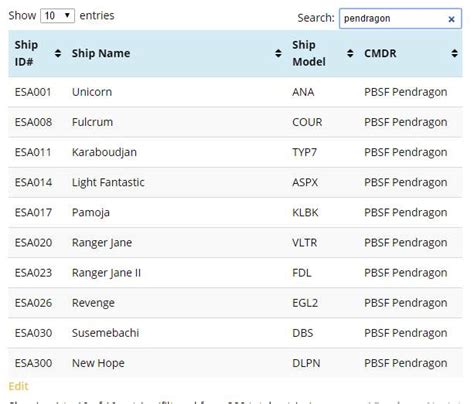The height and width of the screenshot is (404, 474).
Task: Select the ESA014 ship ID cell
Action: (33, 182)
